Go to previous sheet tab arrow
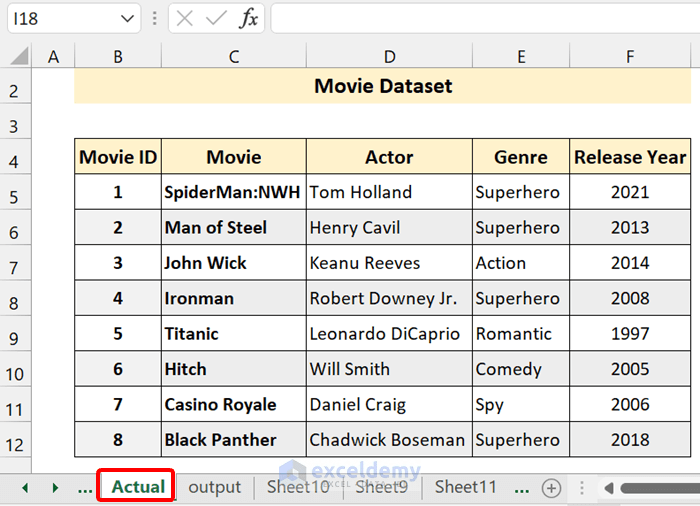 coord(25,488)
